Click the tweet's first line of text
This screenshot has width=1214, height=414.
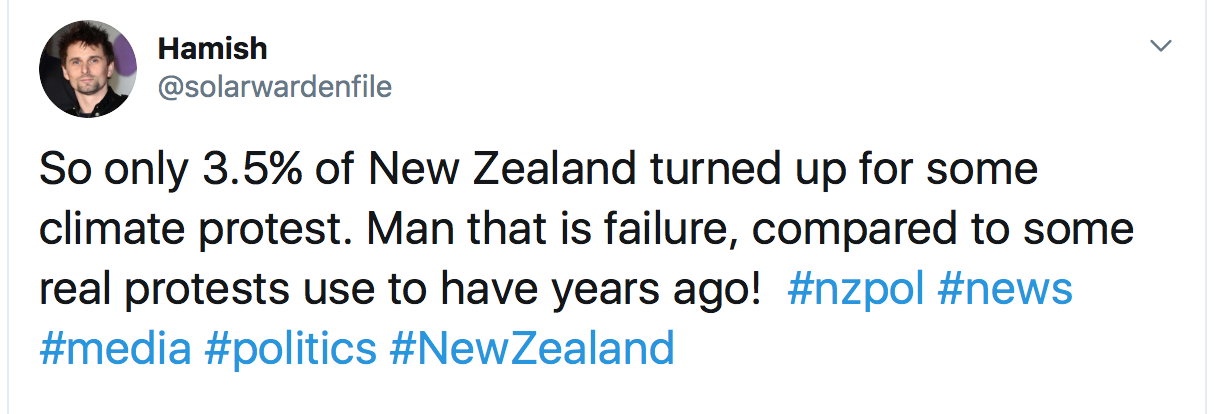pos(538,171)
